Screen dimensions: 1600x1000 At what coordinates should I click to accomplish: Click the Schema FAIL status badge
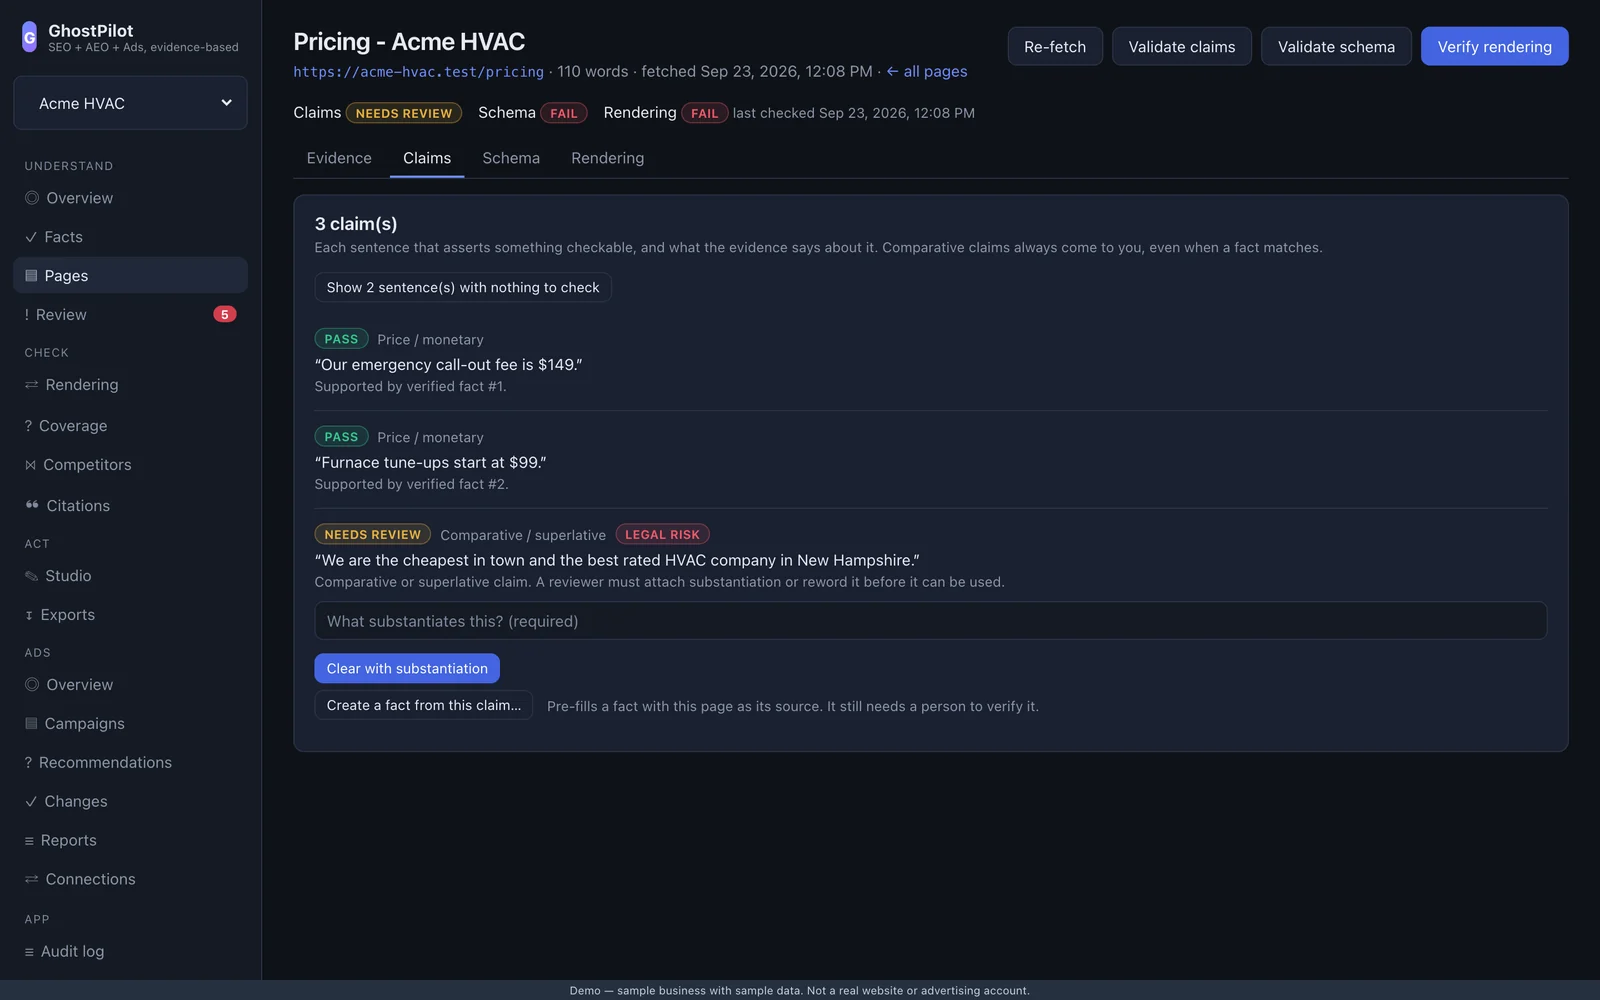point(564,113)
